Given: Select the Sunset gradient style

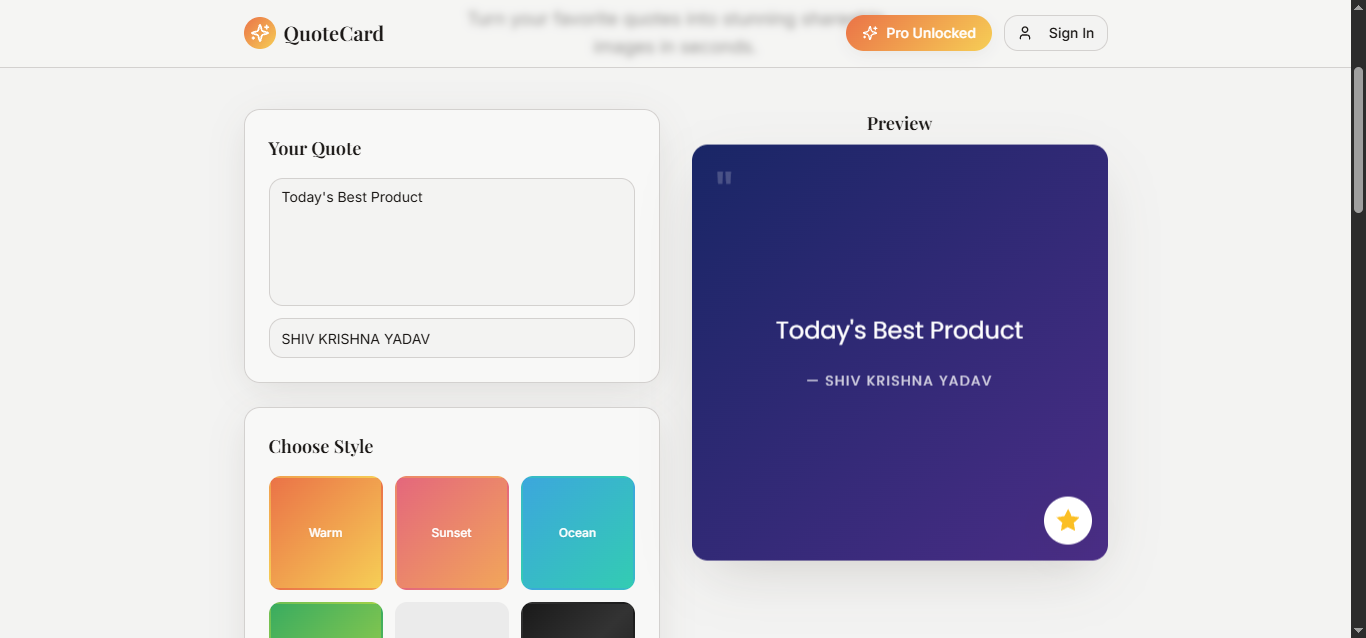Looking at the screenshot, I should click(x=451, y=532).
